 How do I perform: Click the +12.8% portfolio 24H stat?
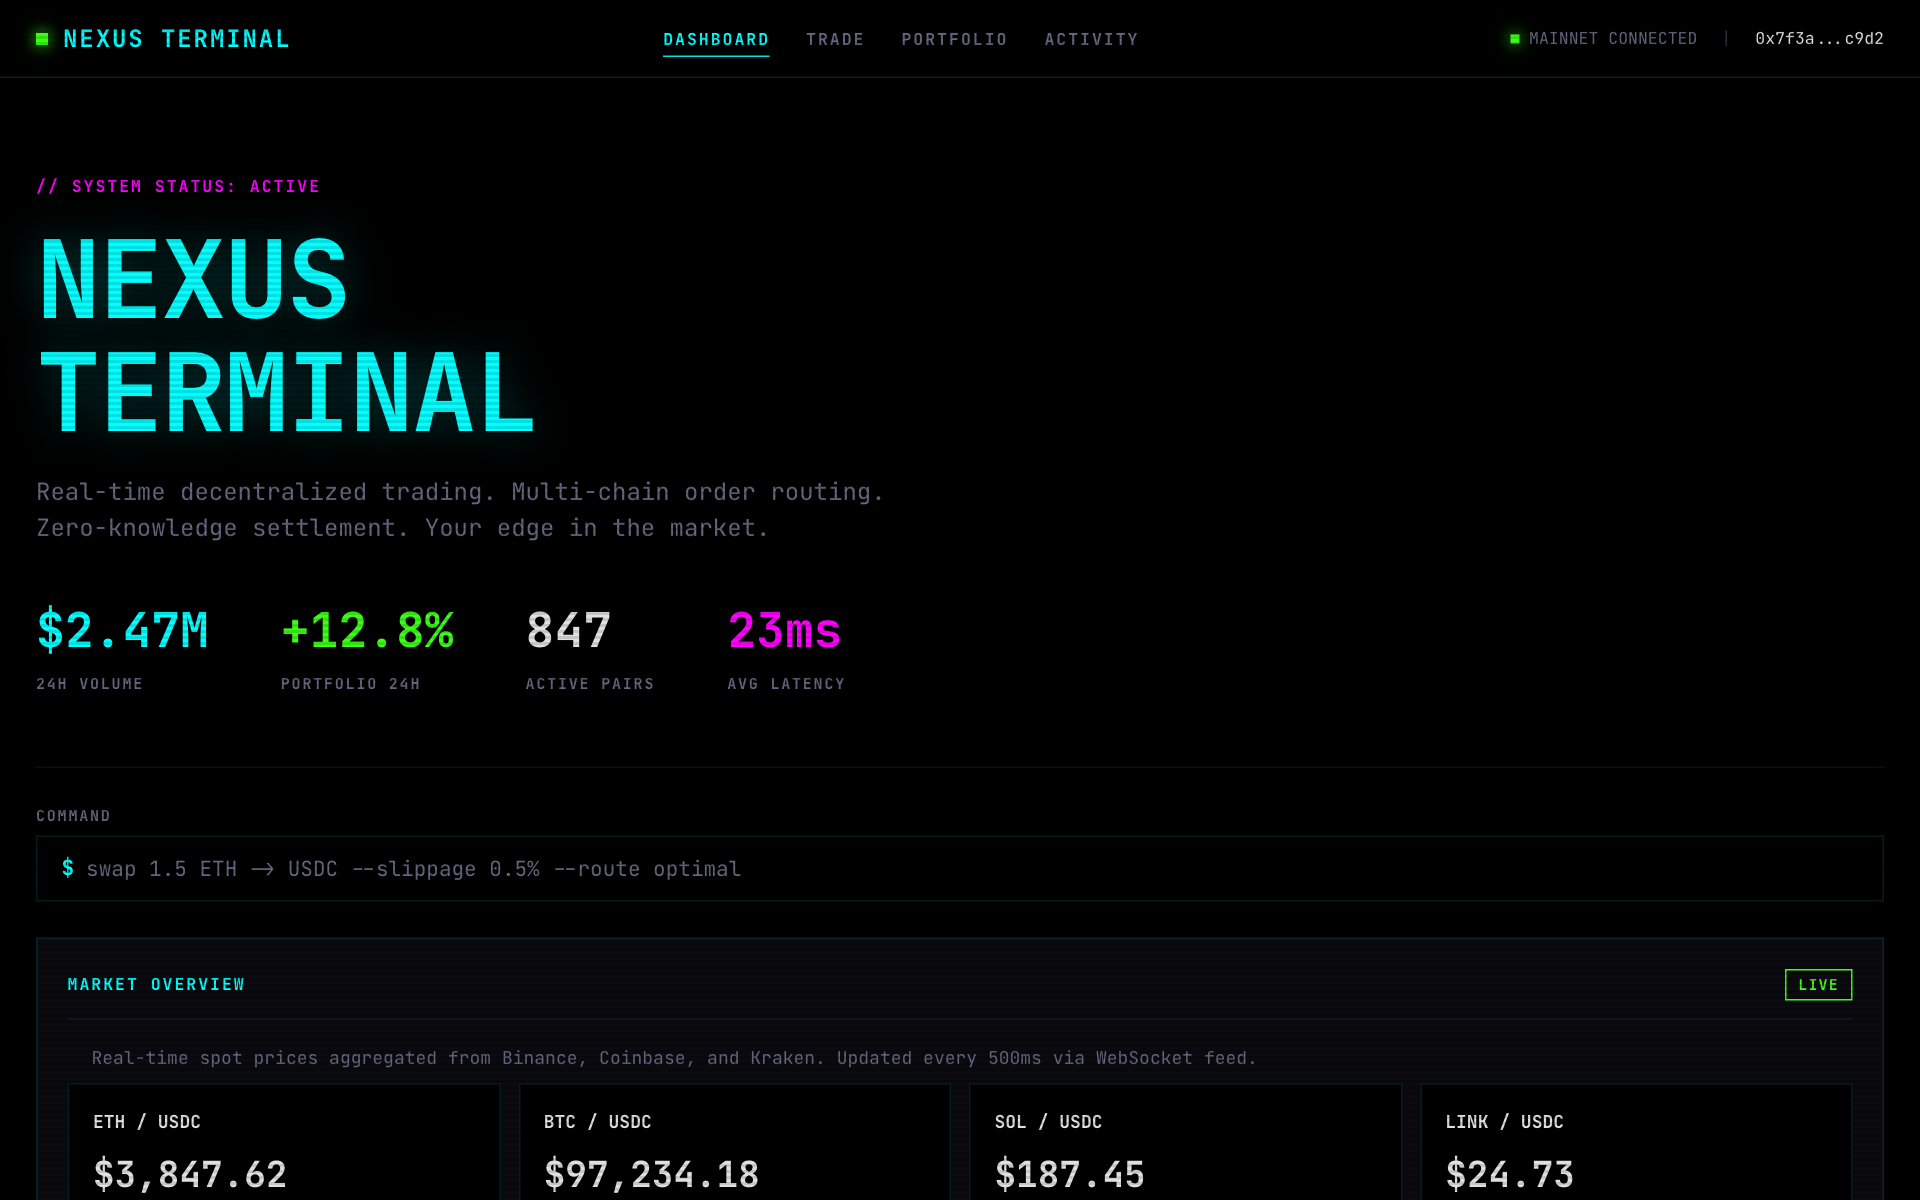[x=367, y=632]
